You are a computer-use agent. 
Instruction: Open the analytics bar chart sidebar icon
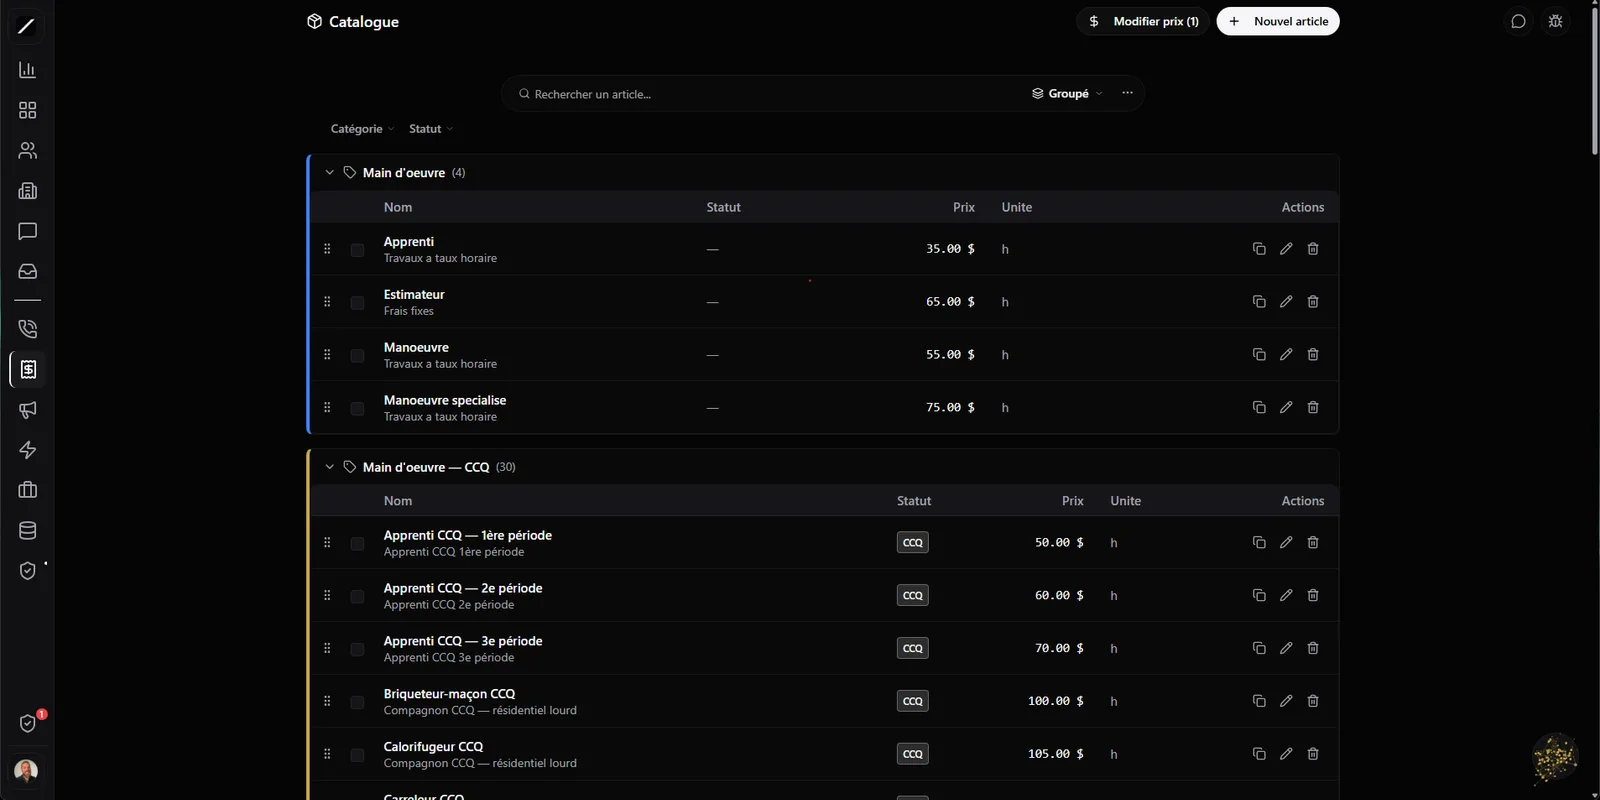pyautogui.click(x=27, y=70)
